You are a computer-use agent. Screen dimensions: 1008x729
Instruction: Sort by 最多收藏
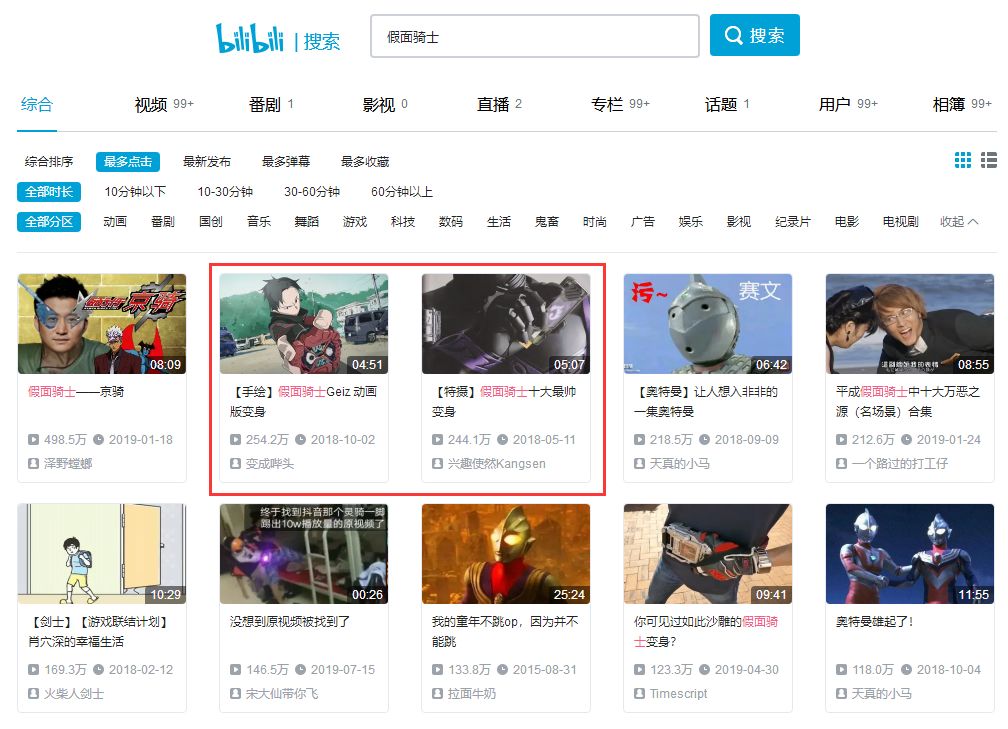(365, 161)
